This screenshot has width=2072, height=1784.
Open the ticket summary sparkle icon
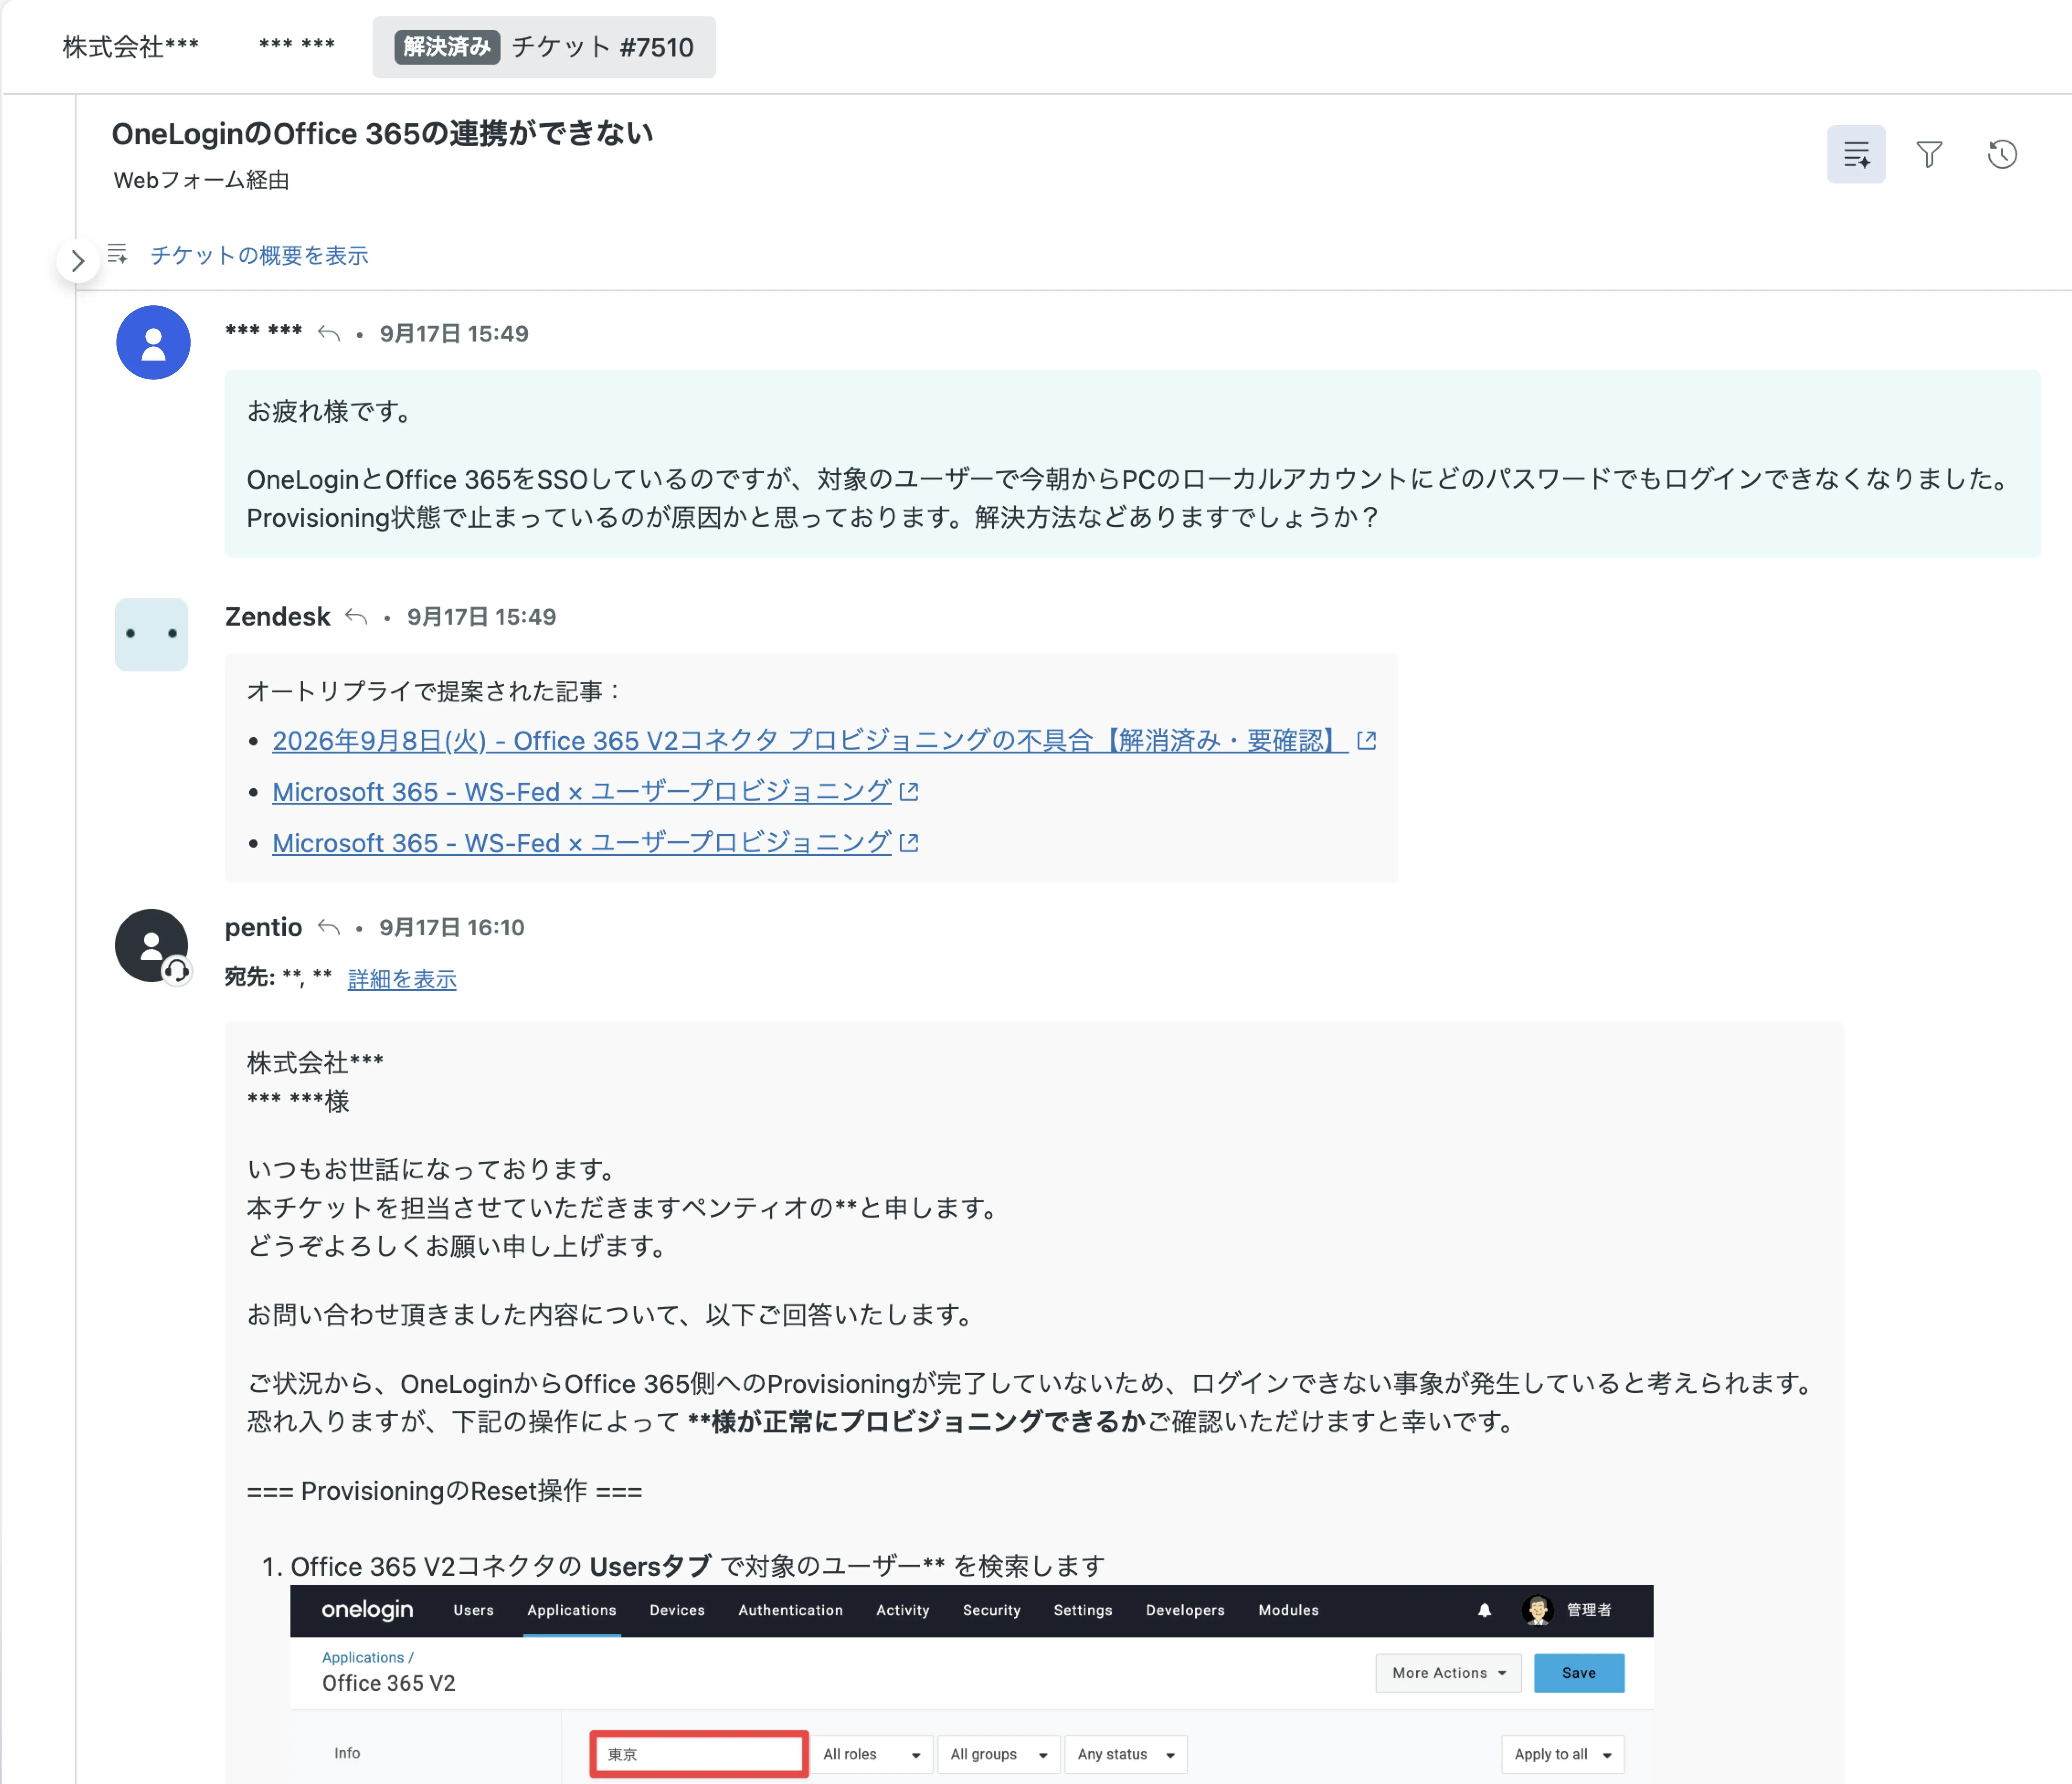(x=1856, y=154)
